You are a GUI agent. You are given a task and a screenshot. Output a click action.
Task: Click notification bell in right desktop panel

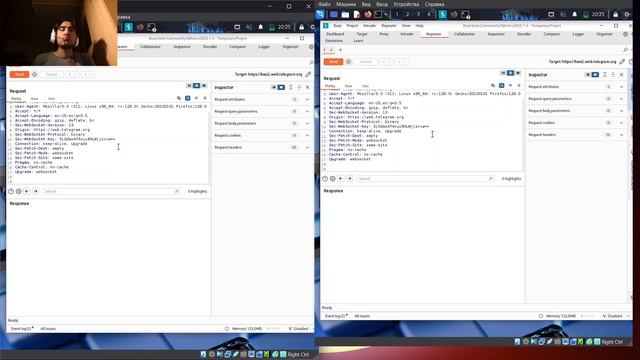coord(575,14)
